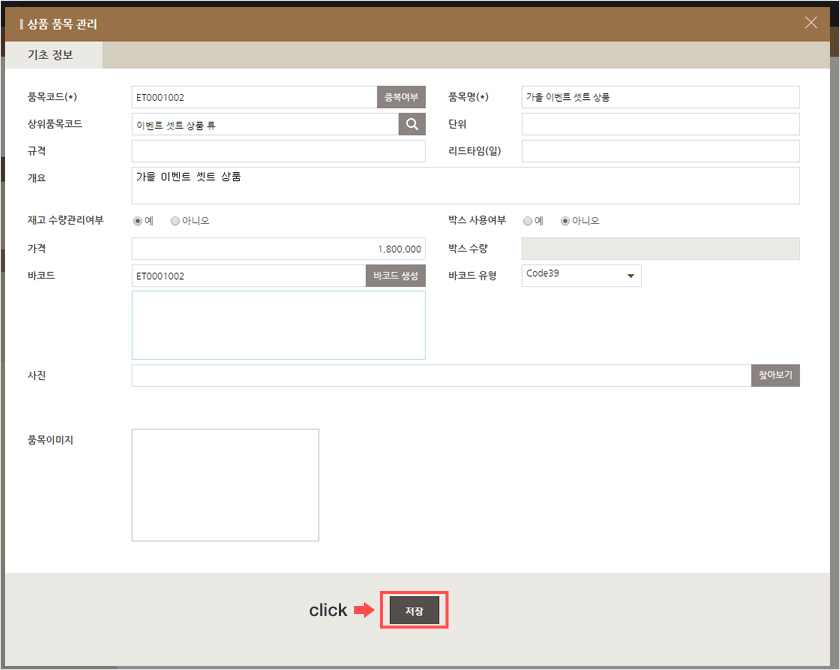The width and height of the screenshot is (840, 670).
Task: Click the 사진 file path field
Action: pyautogui.click(x=441, y=375)
